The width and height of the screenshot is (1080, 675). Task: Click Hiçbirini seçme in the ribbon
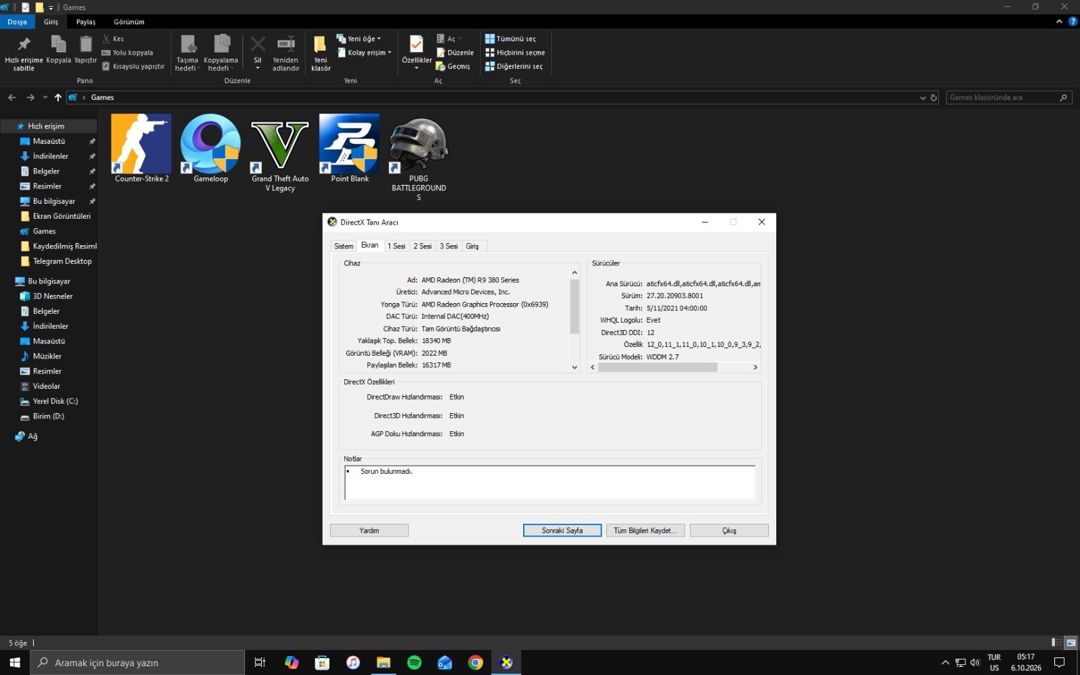pos(515,52)
